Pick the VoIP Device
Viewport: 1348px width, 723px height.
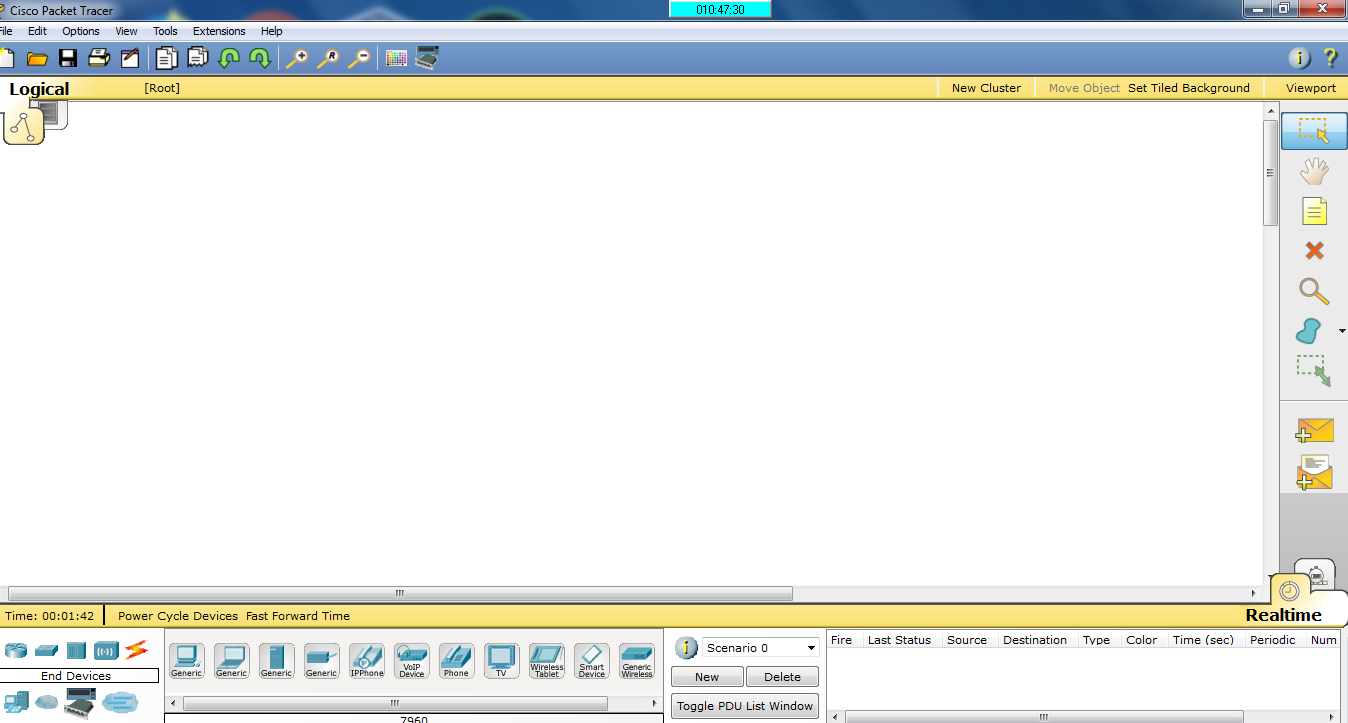(x=411, y=661)
